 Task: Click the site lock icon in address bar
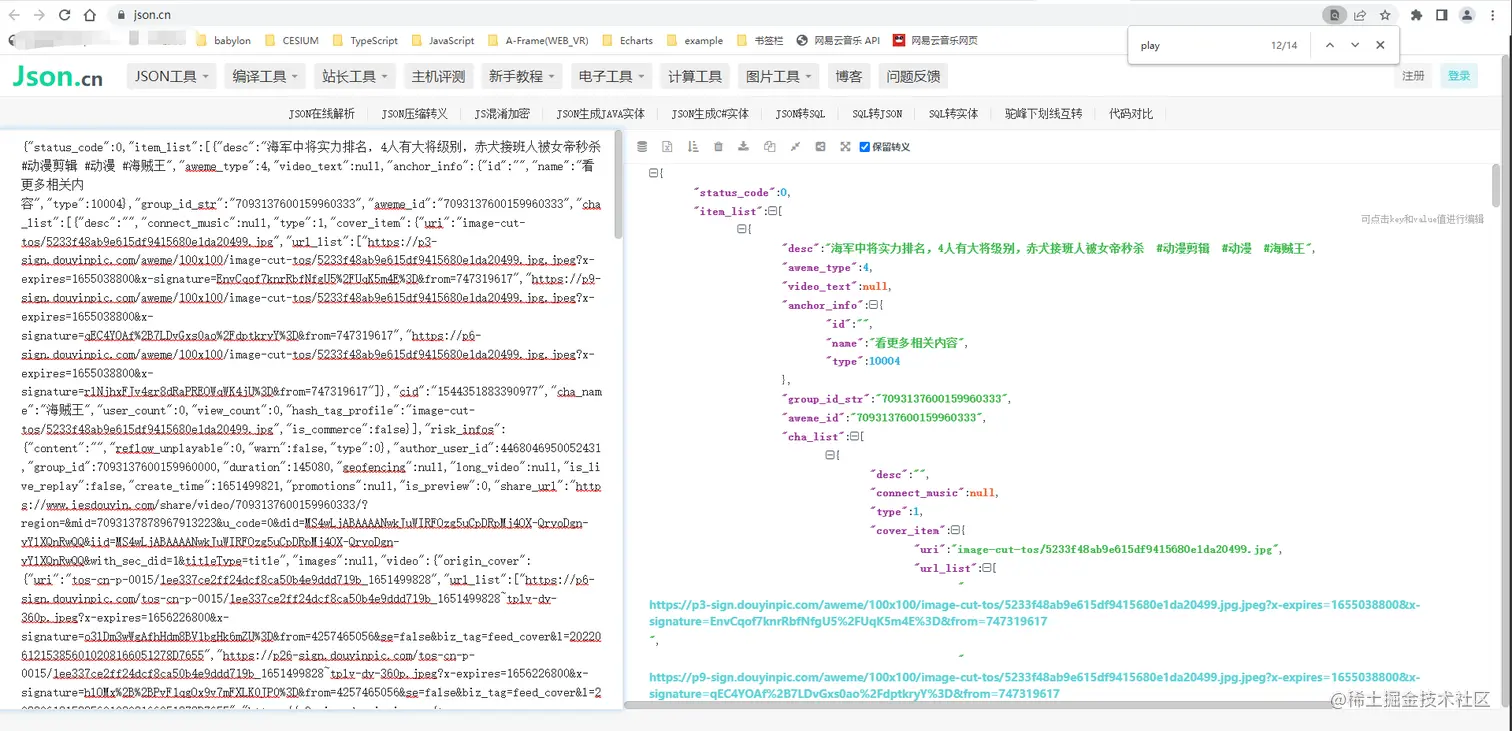tap(121, 15)
